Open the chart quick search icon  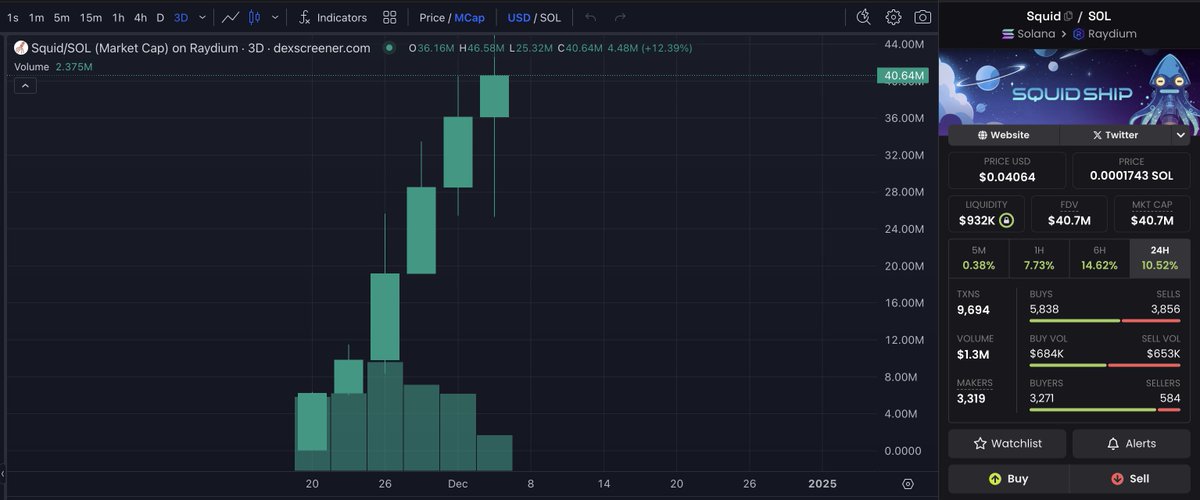click(864, 17)
